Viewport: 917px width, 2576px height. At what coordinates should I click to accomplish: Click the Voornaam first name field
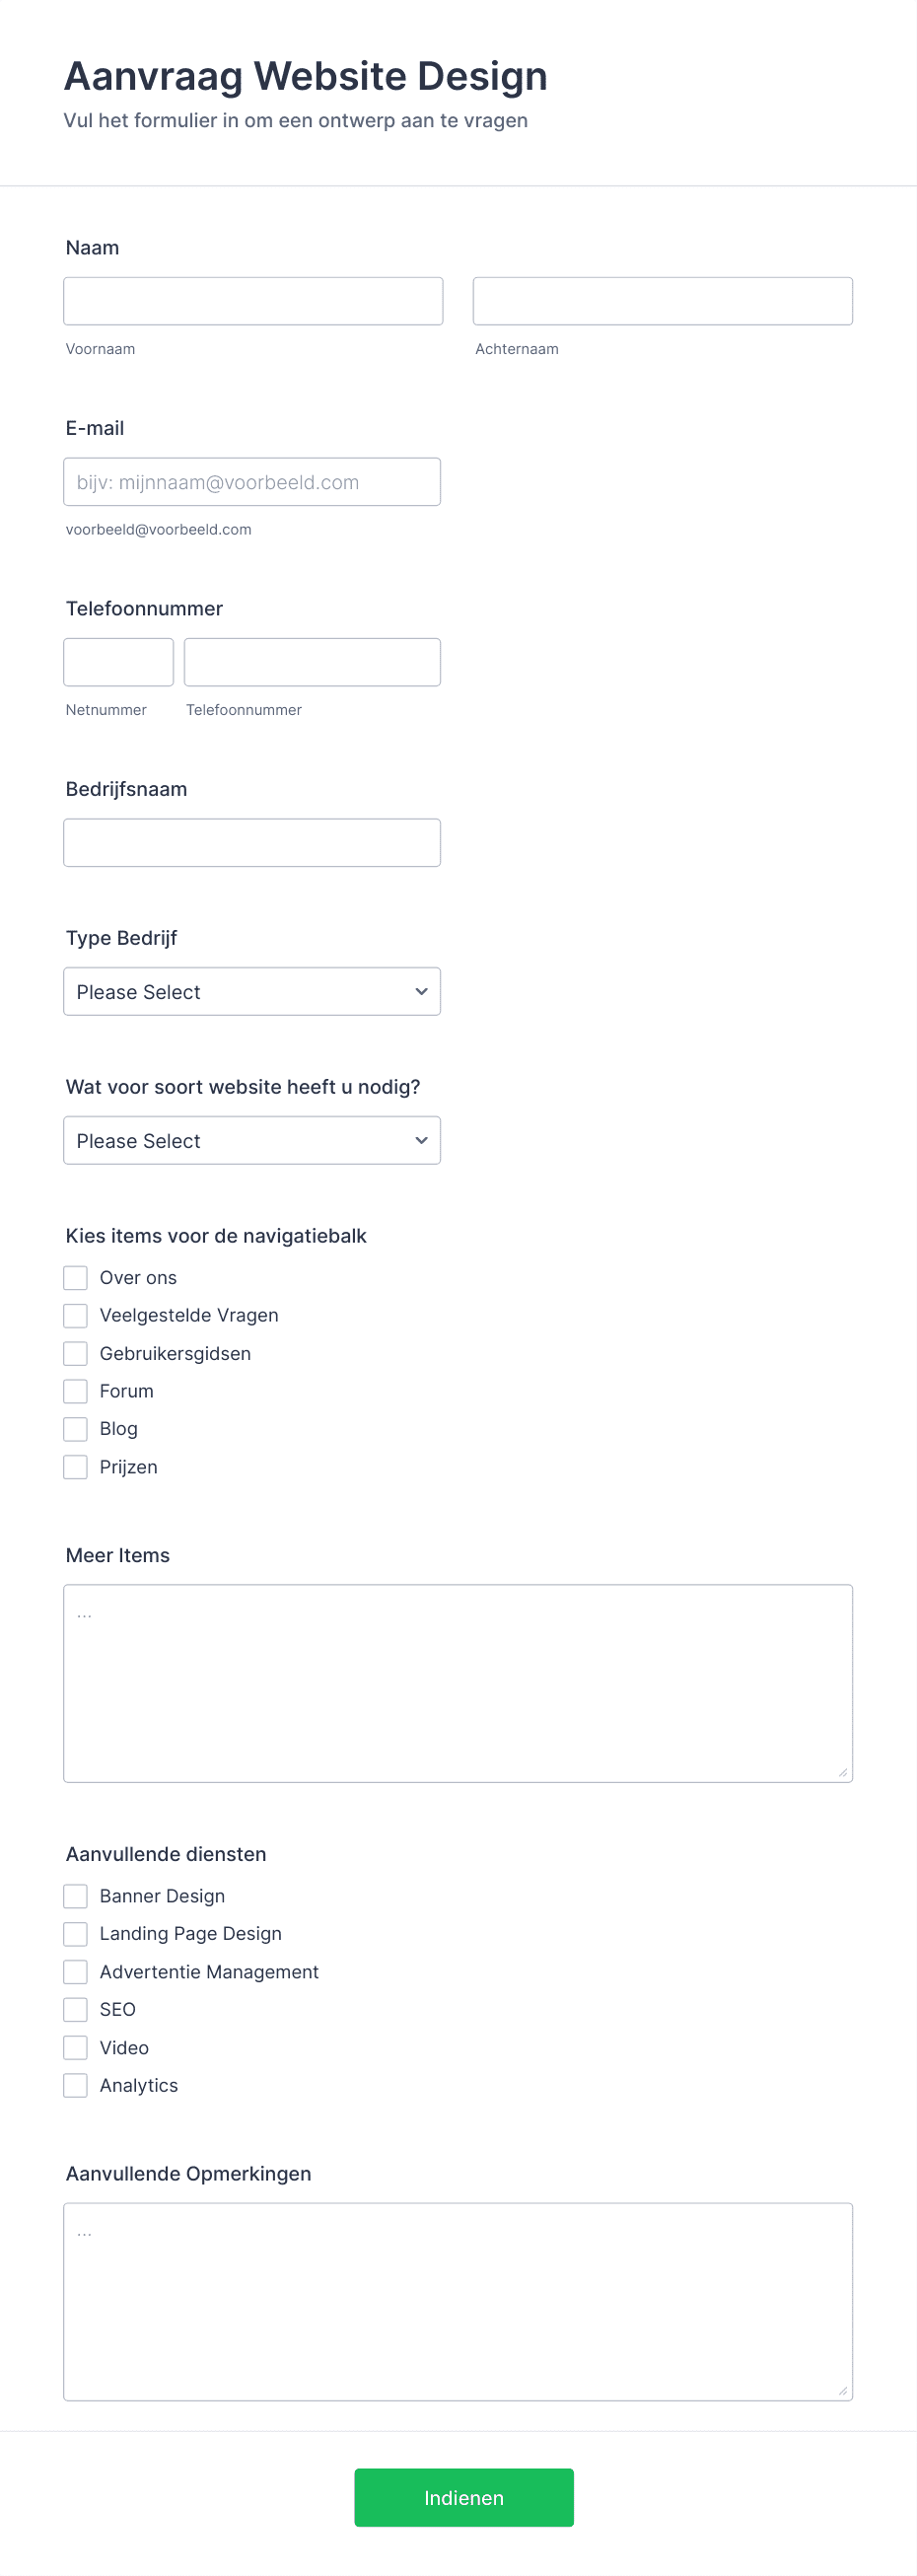253,301
